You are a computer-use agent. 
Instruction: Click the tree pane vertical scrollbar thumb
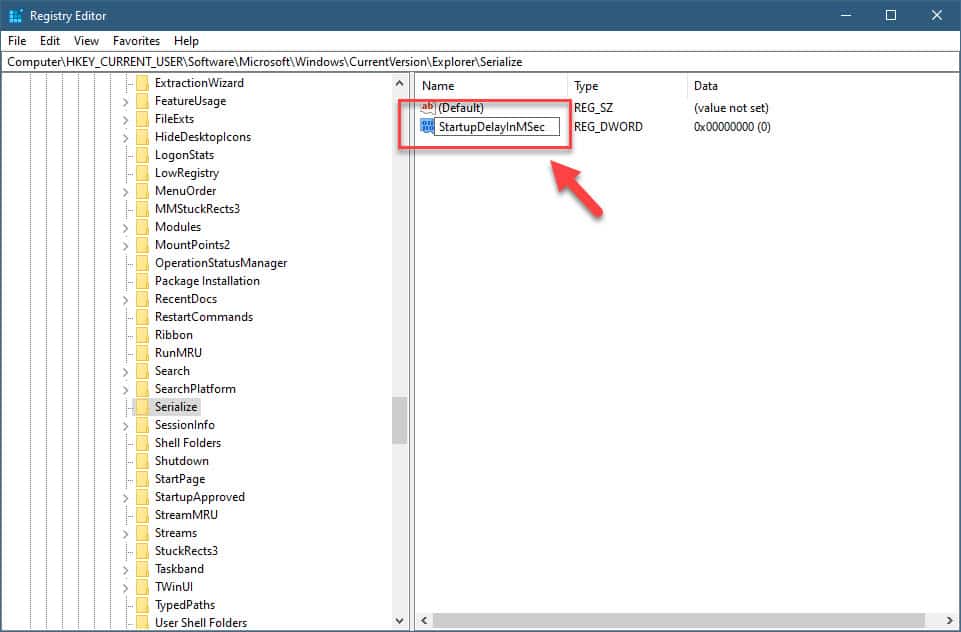(400, 420)
